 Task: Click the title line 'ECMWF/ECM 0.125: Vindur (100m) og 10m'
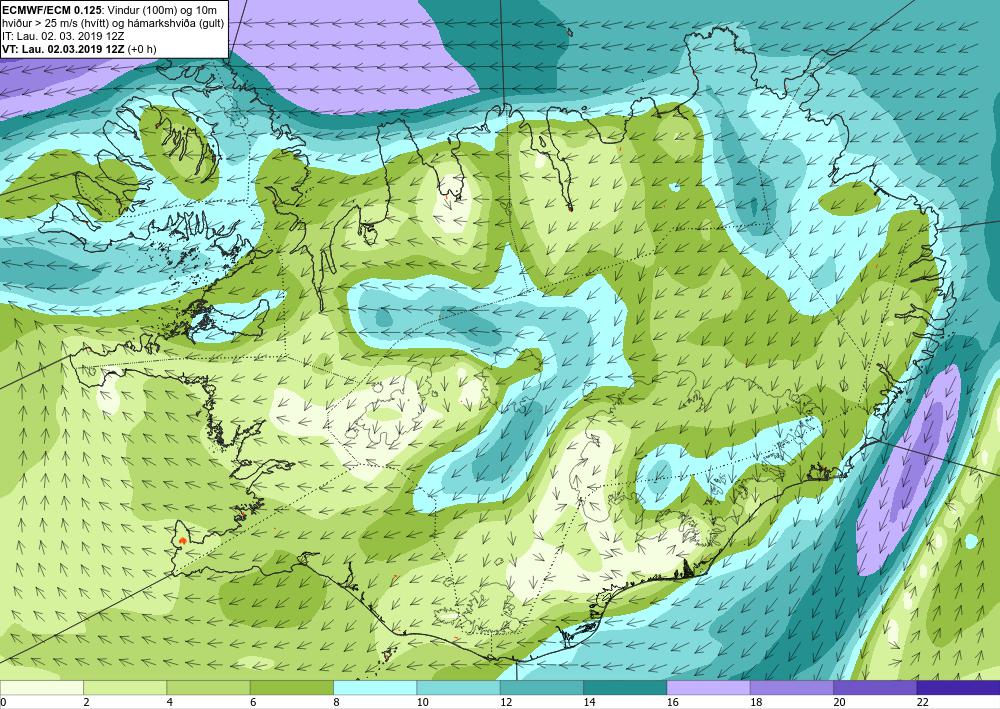tap(109, 9)
